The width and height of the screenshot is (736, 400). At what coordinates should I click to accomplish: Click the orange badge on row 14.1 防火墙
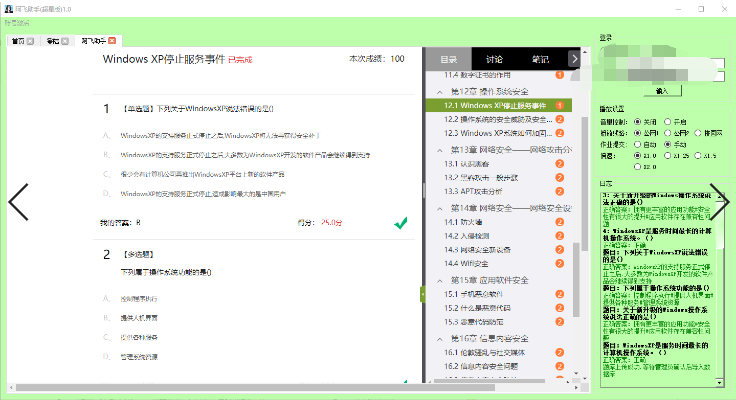tap(560, 222)
